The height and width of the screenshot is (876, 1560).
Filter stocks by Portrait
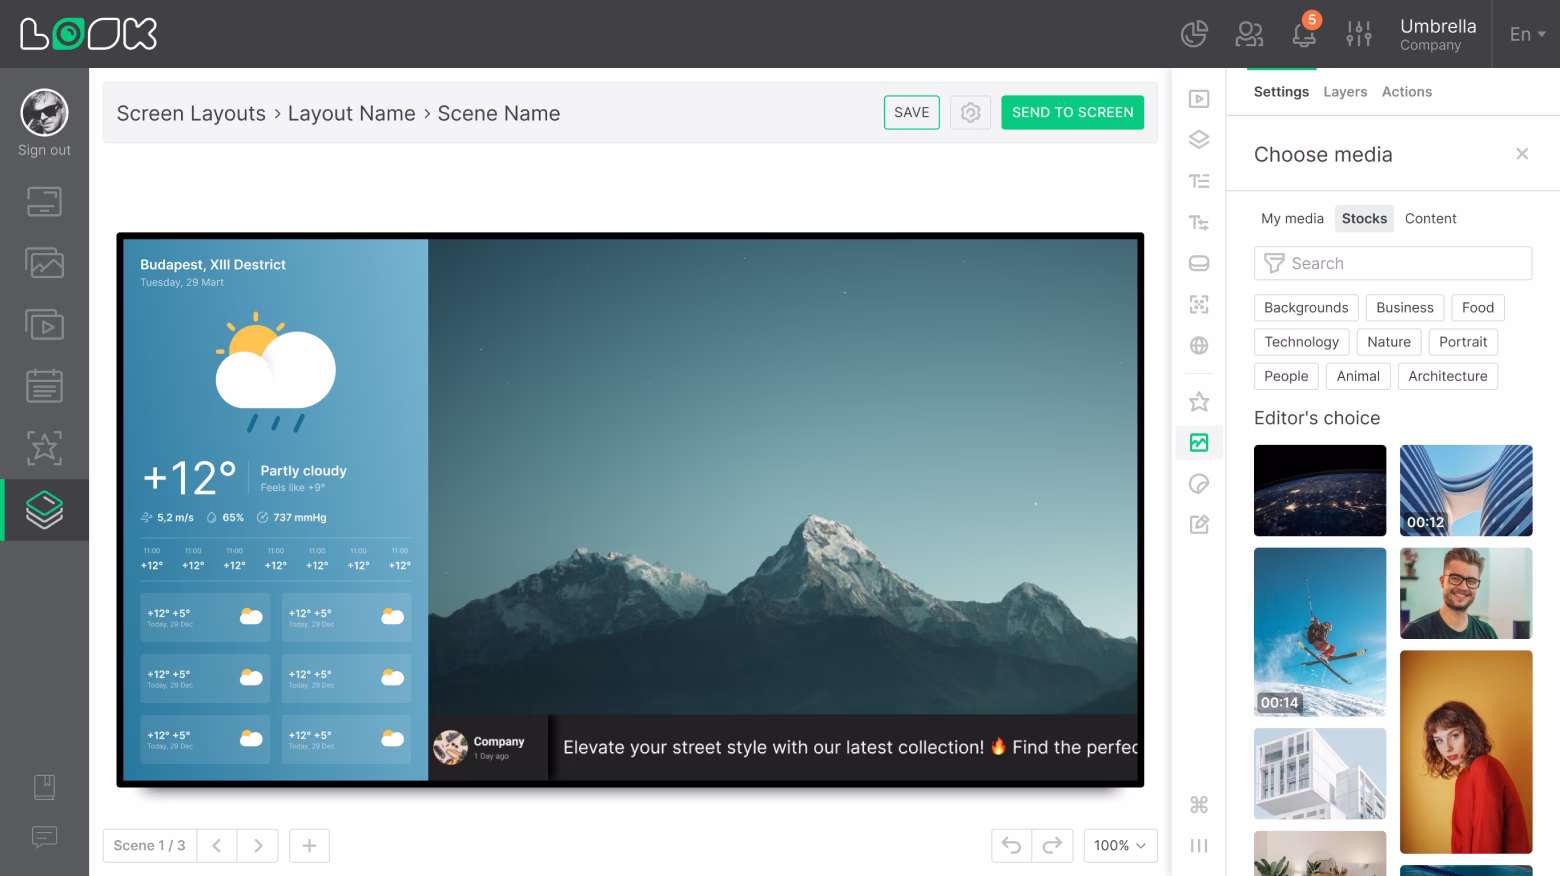click(1463, 342)
